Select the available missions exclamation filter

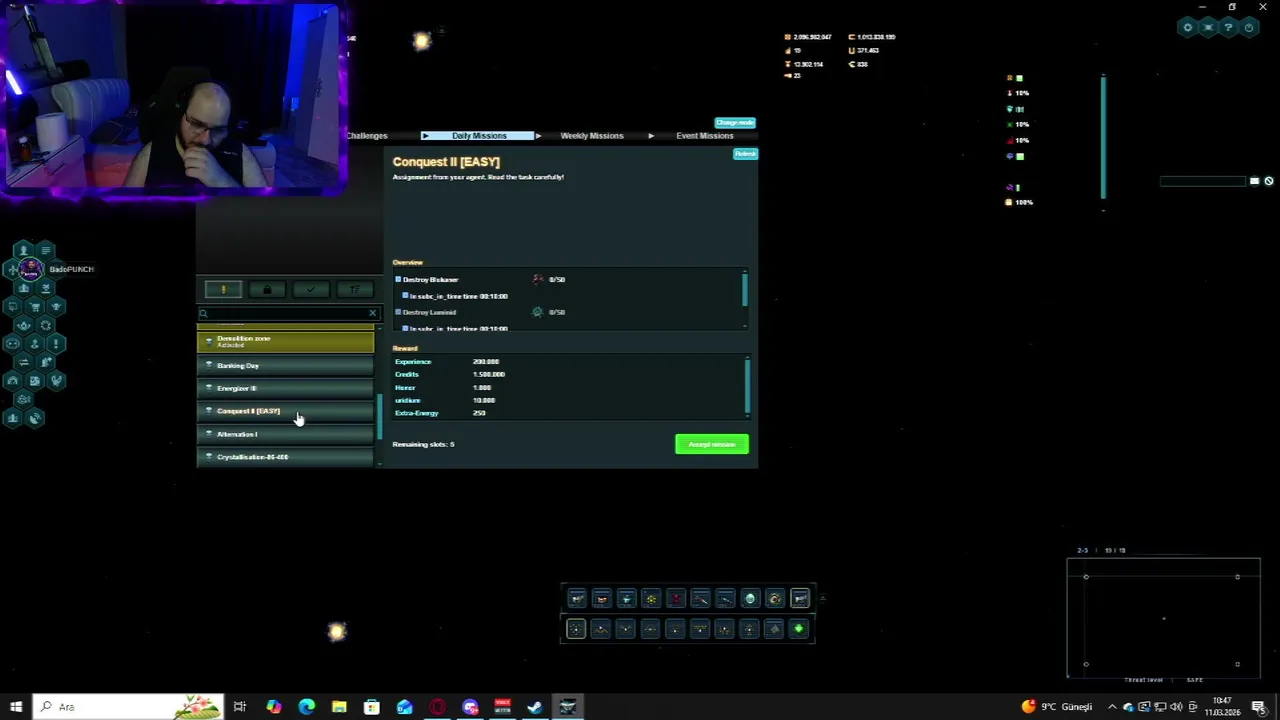coord(223,290)
